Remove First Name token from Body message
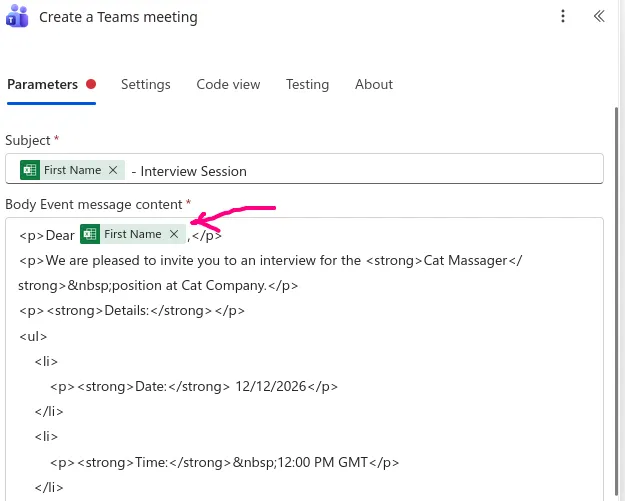 click(174, 234)
